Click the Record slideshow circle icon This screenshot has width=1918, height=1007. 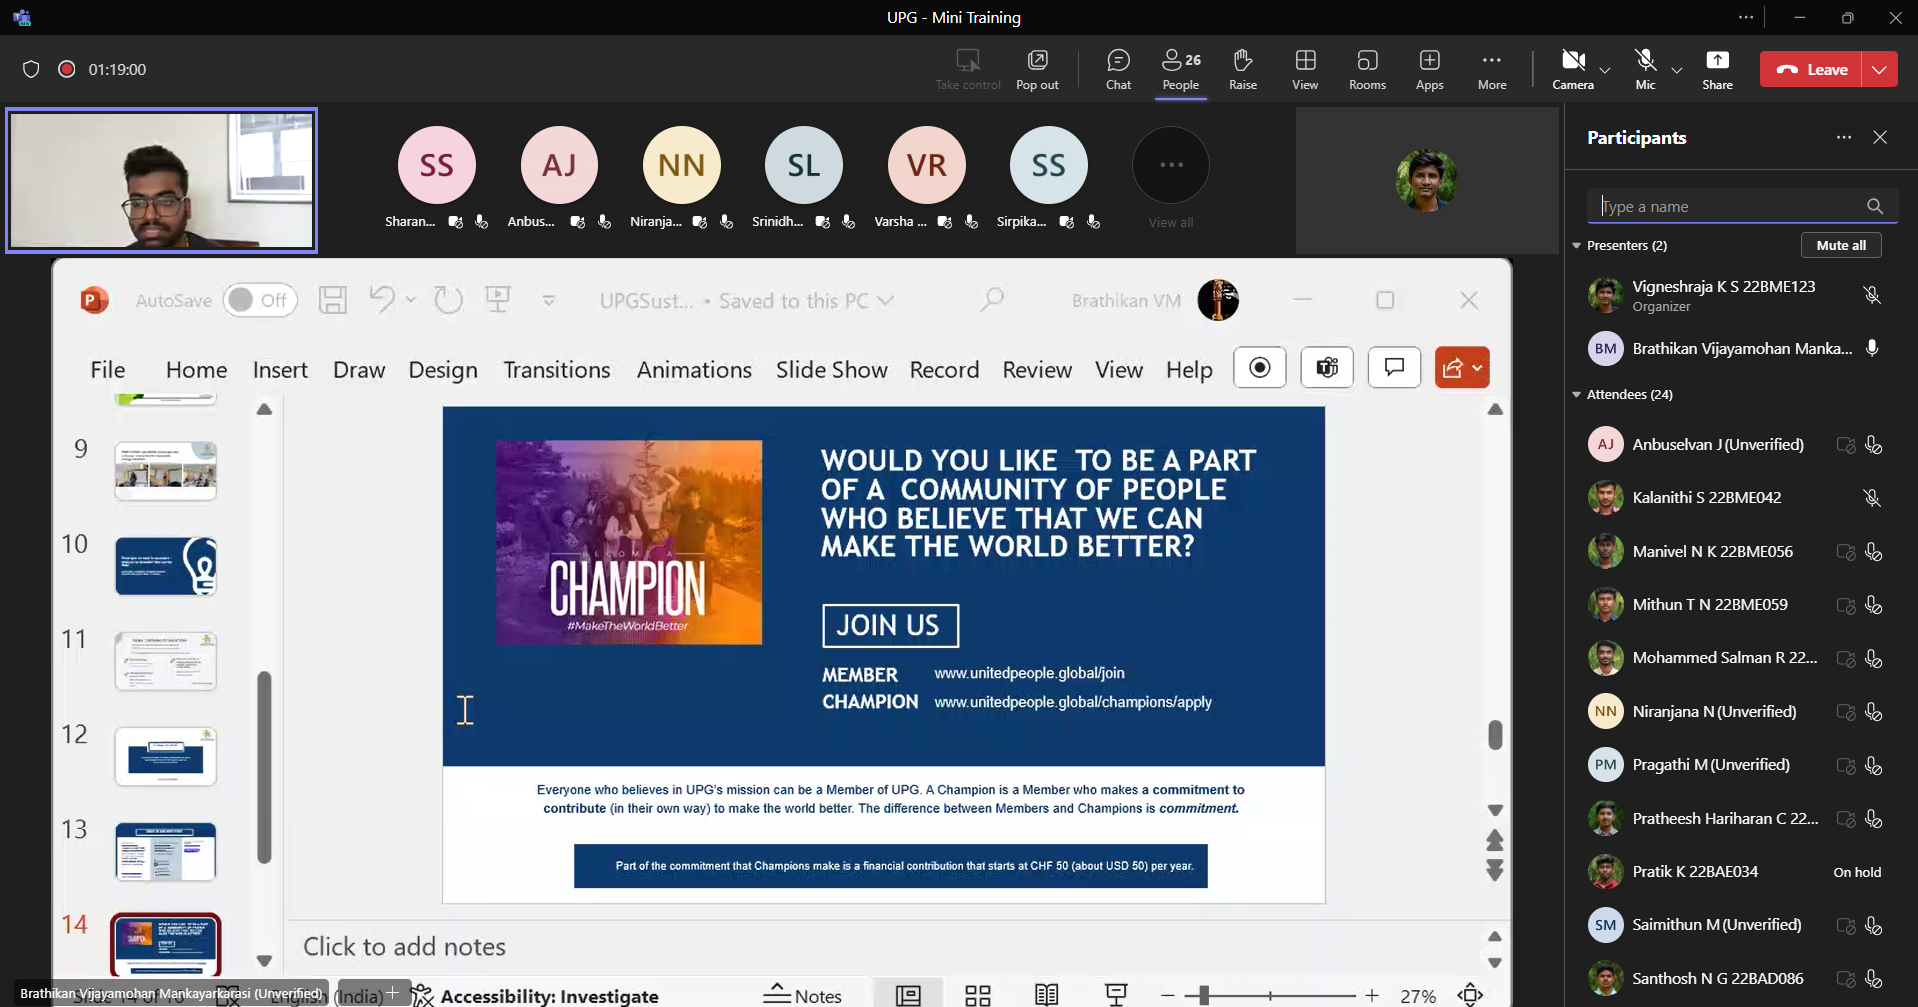[x=1260, y=367]
